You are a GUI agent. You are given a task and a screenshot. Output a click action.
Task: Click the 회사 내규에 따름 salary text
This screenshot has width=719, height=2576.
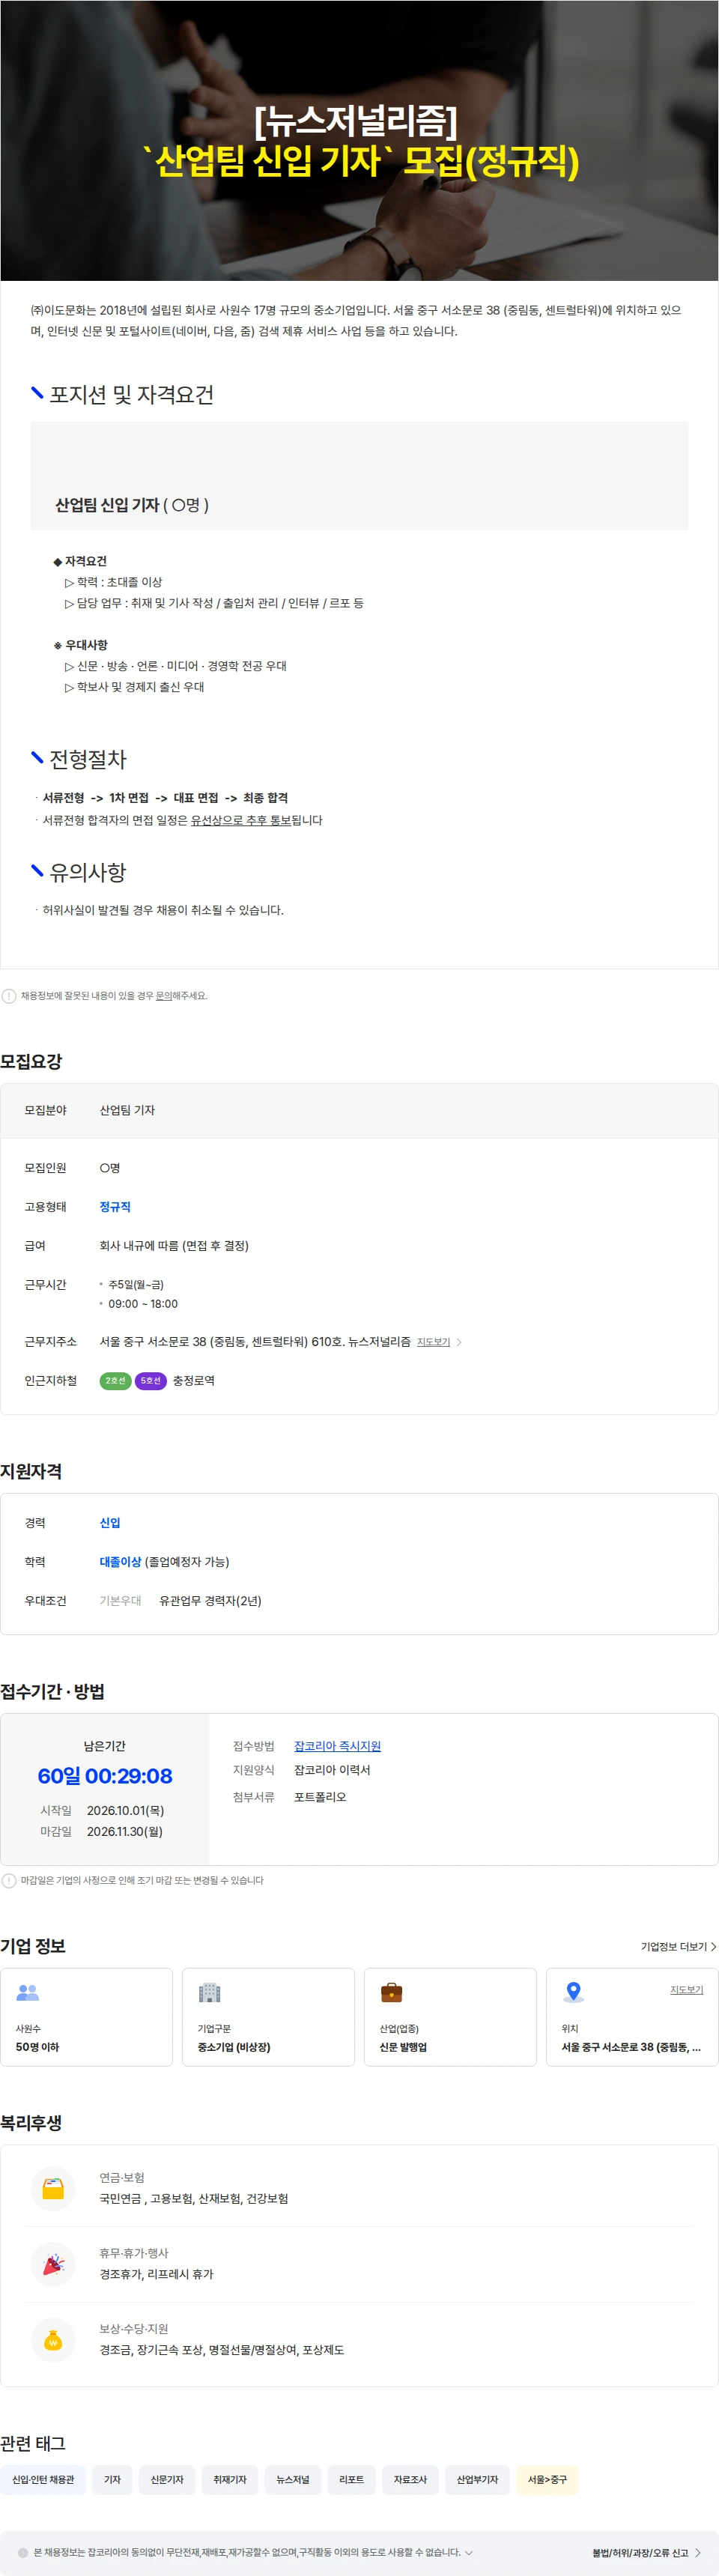point(174,1245)
